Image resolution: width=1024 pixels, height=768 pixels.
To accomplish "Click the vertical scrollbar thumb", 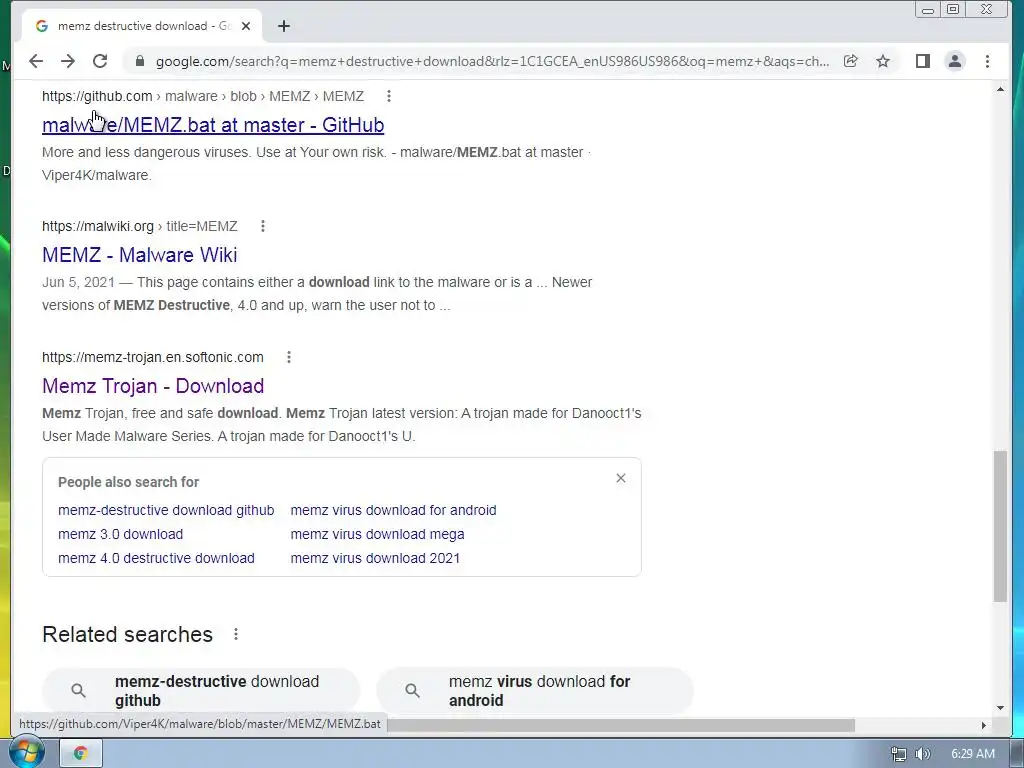I will (1000, 526).
